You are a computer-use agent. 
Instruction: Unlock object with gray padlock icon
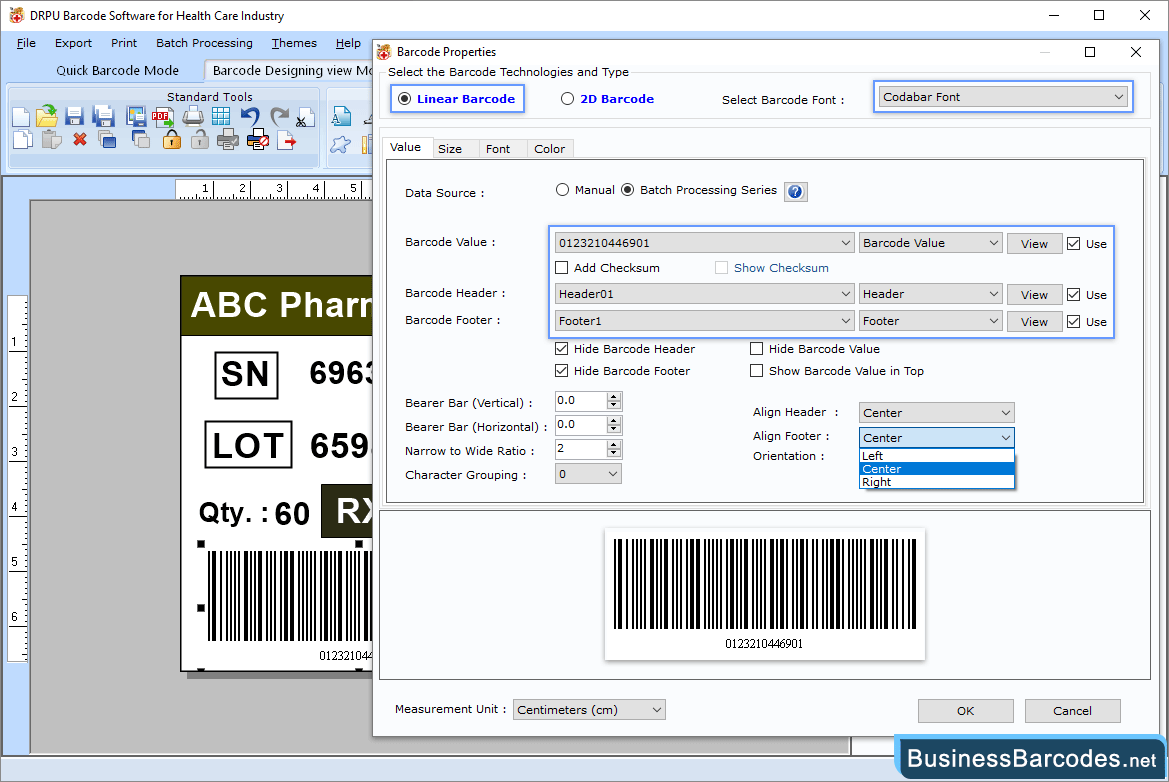pos(199,139)
